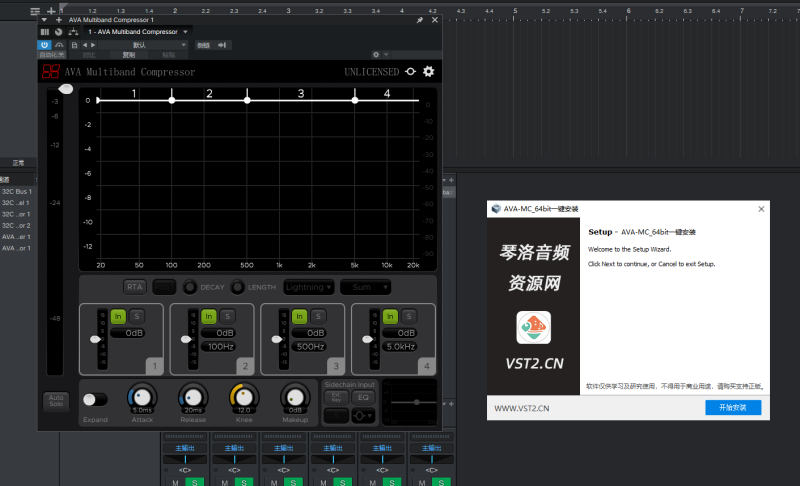Load the next preset arrow
800x486 pixels.
[93, 45]
